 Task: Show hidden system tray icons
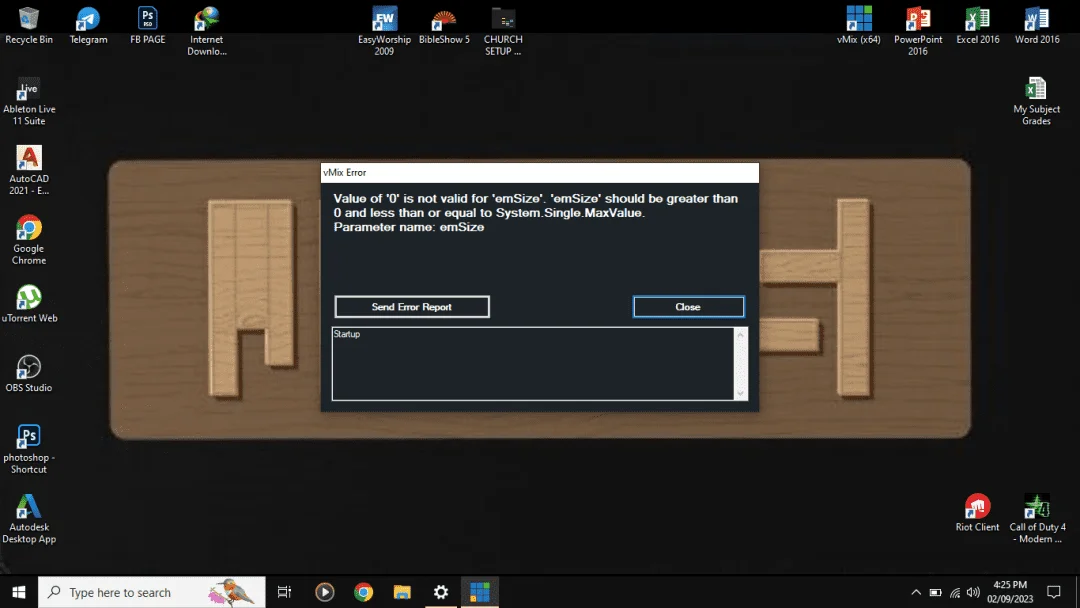916,592
